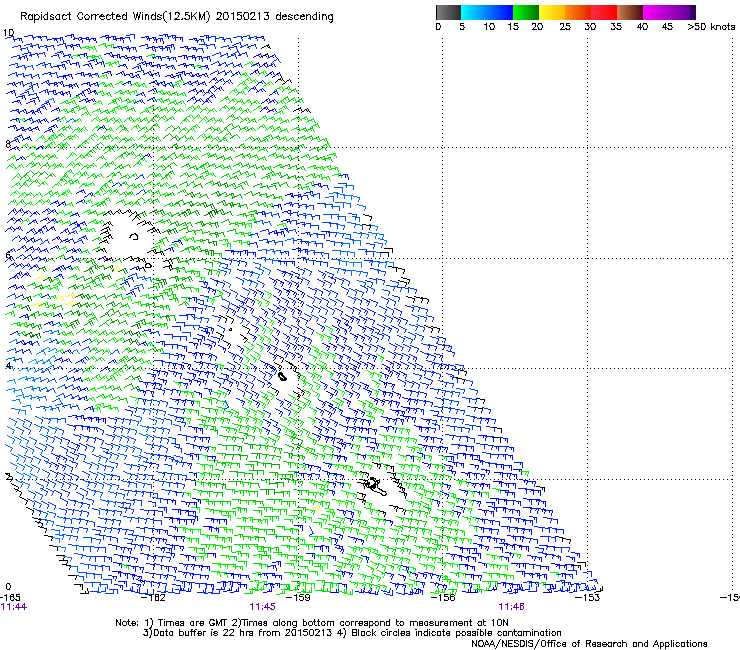
Task: Click latitude axis label "6"
Action: tap(8, 255)
